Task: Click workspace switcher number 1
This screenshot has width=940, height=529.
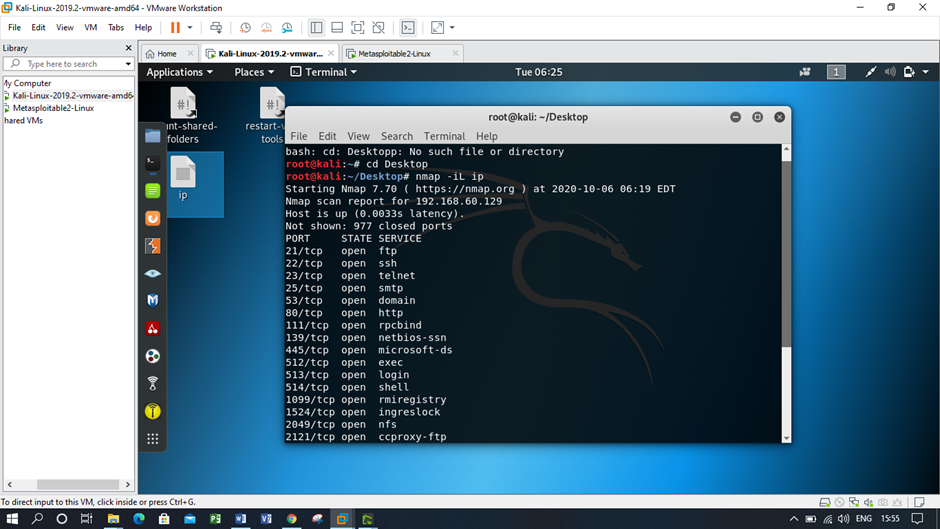Action: pos(836,72)
